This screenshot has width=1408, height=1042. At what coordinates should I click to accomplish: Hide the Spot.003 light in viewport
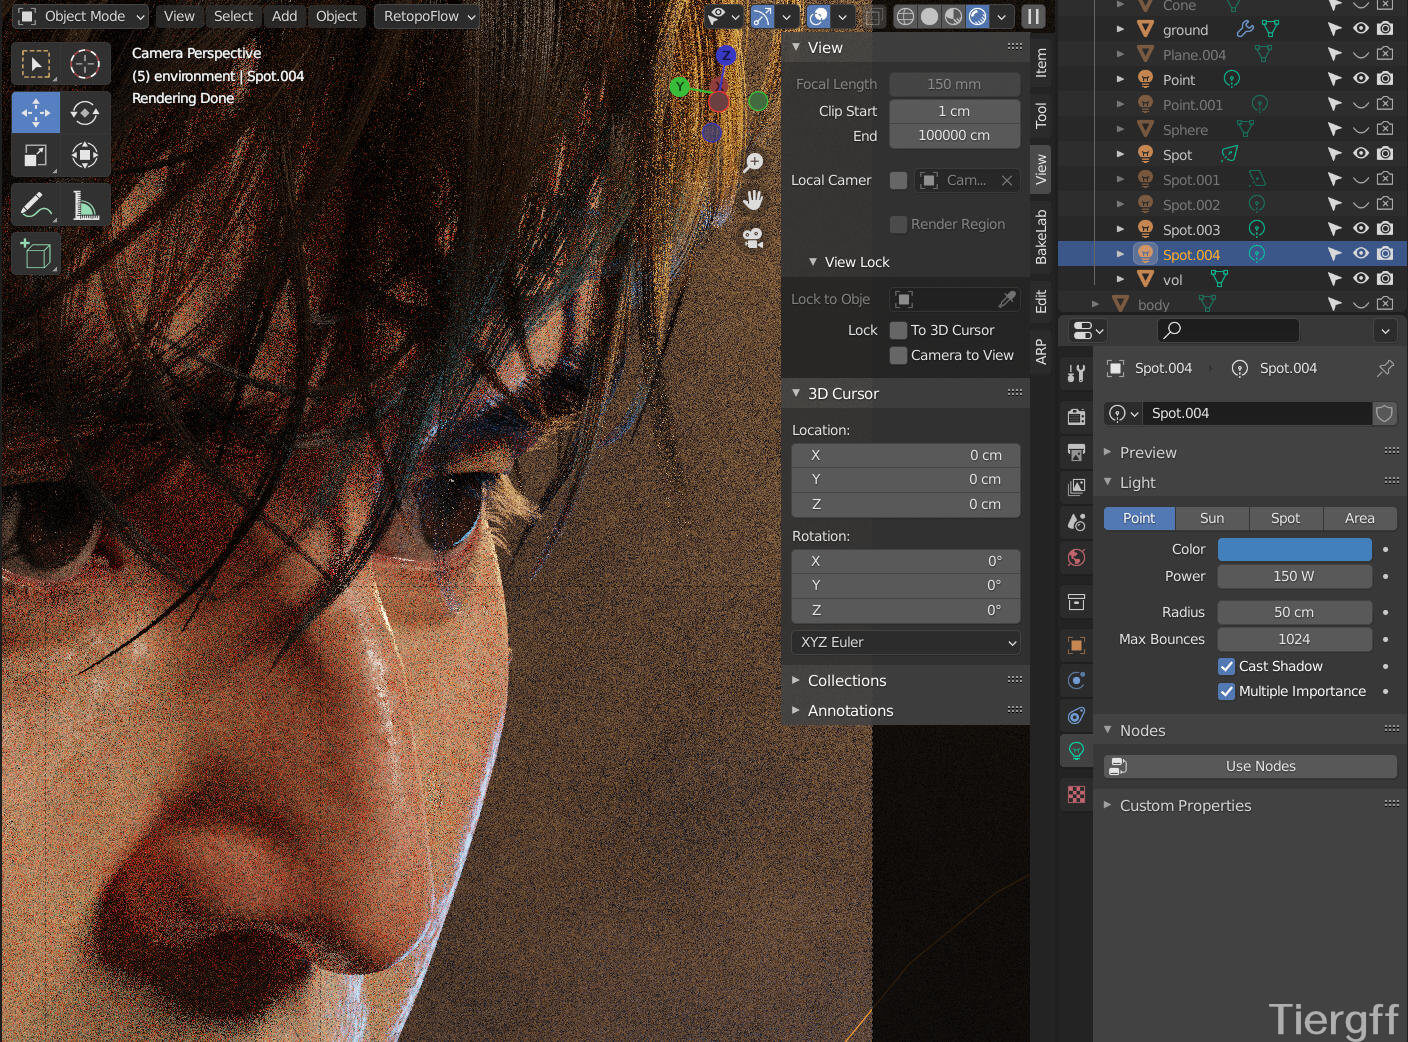(x=1360, y=229)
